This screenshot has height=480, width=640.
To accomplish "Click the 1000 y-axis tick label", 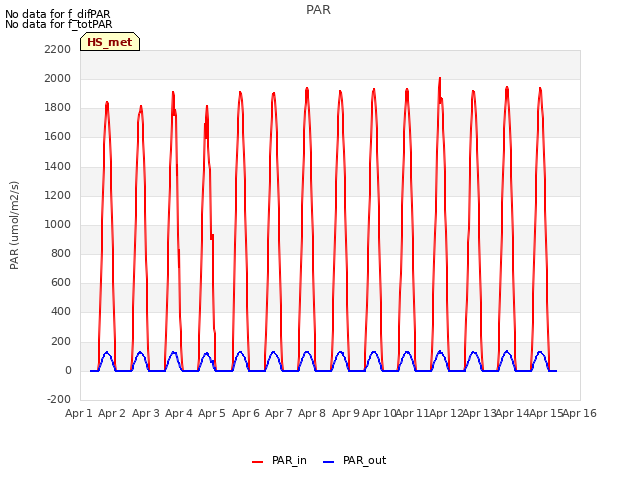I will (x=58, y=224).
